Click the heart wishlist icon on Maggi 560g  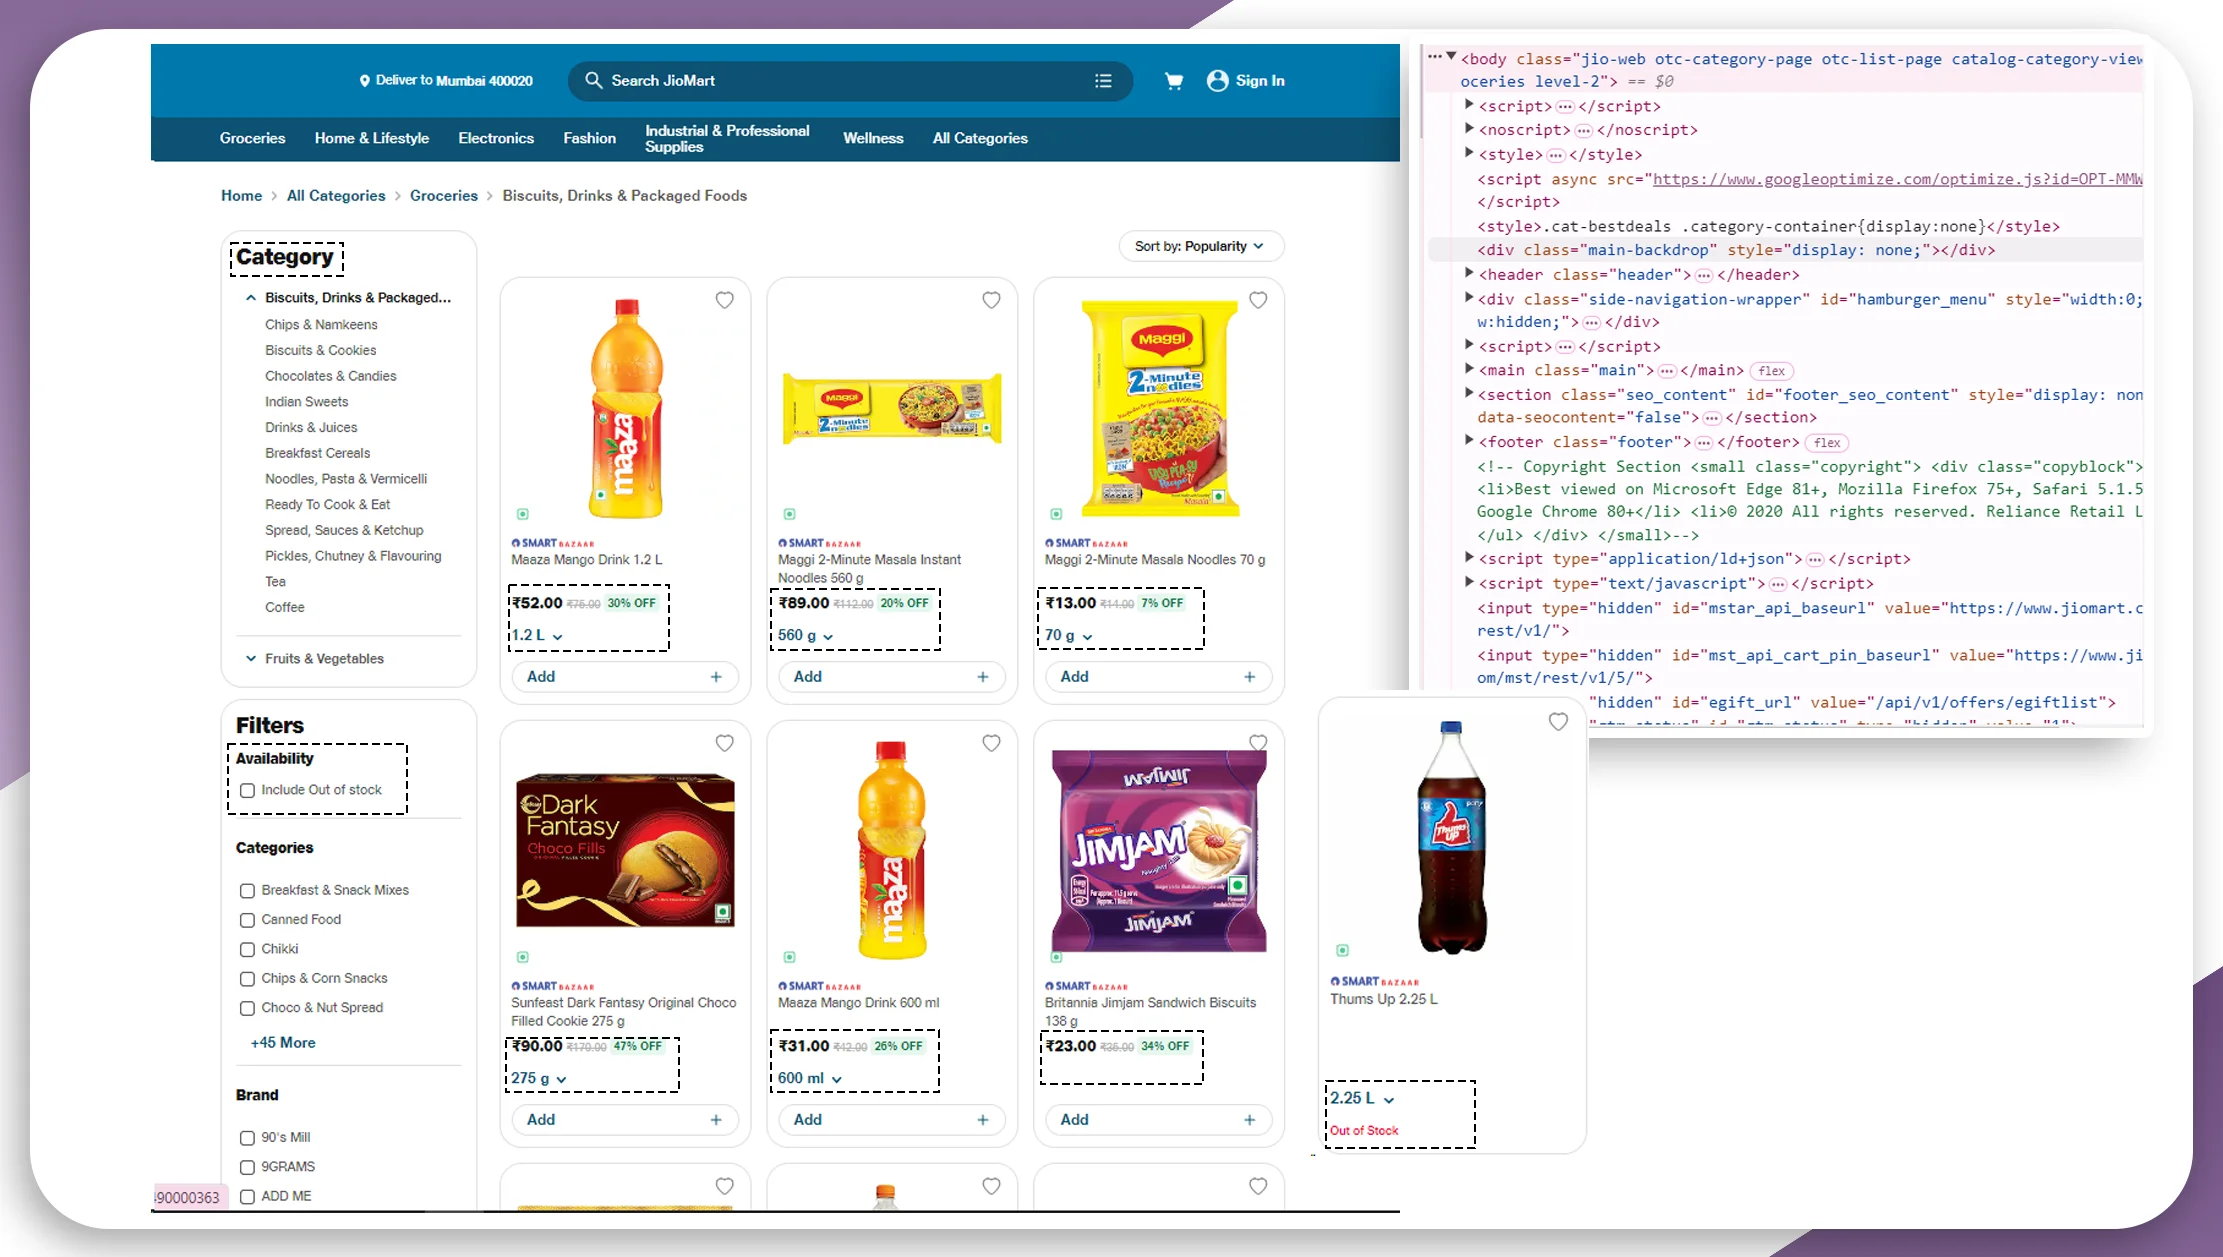pos(991,301)
